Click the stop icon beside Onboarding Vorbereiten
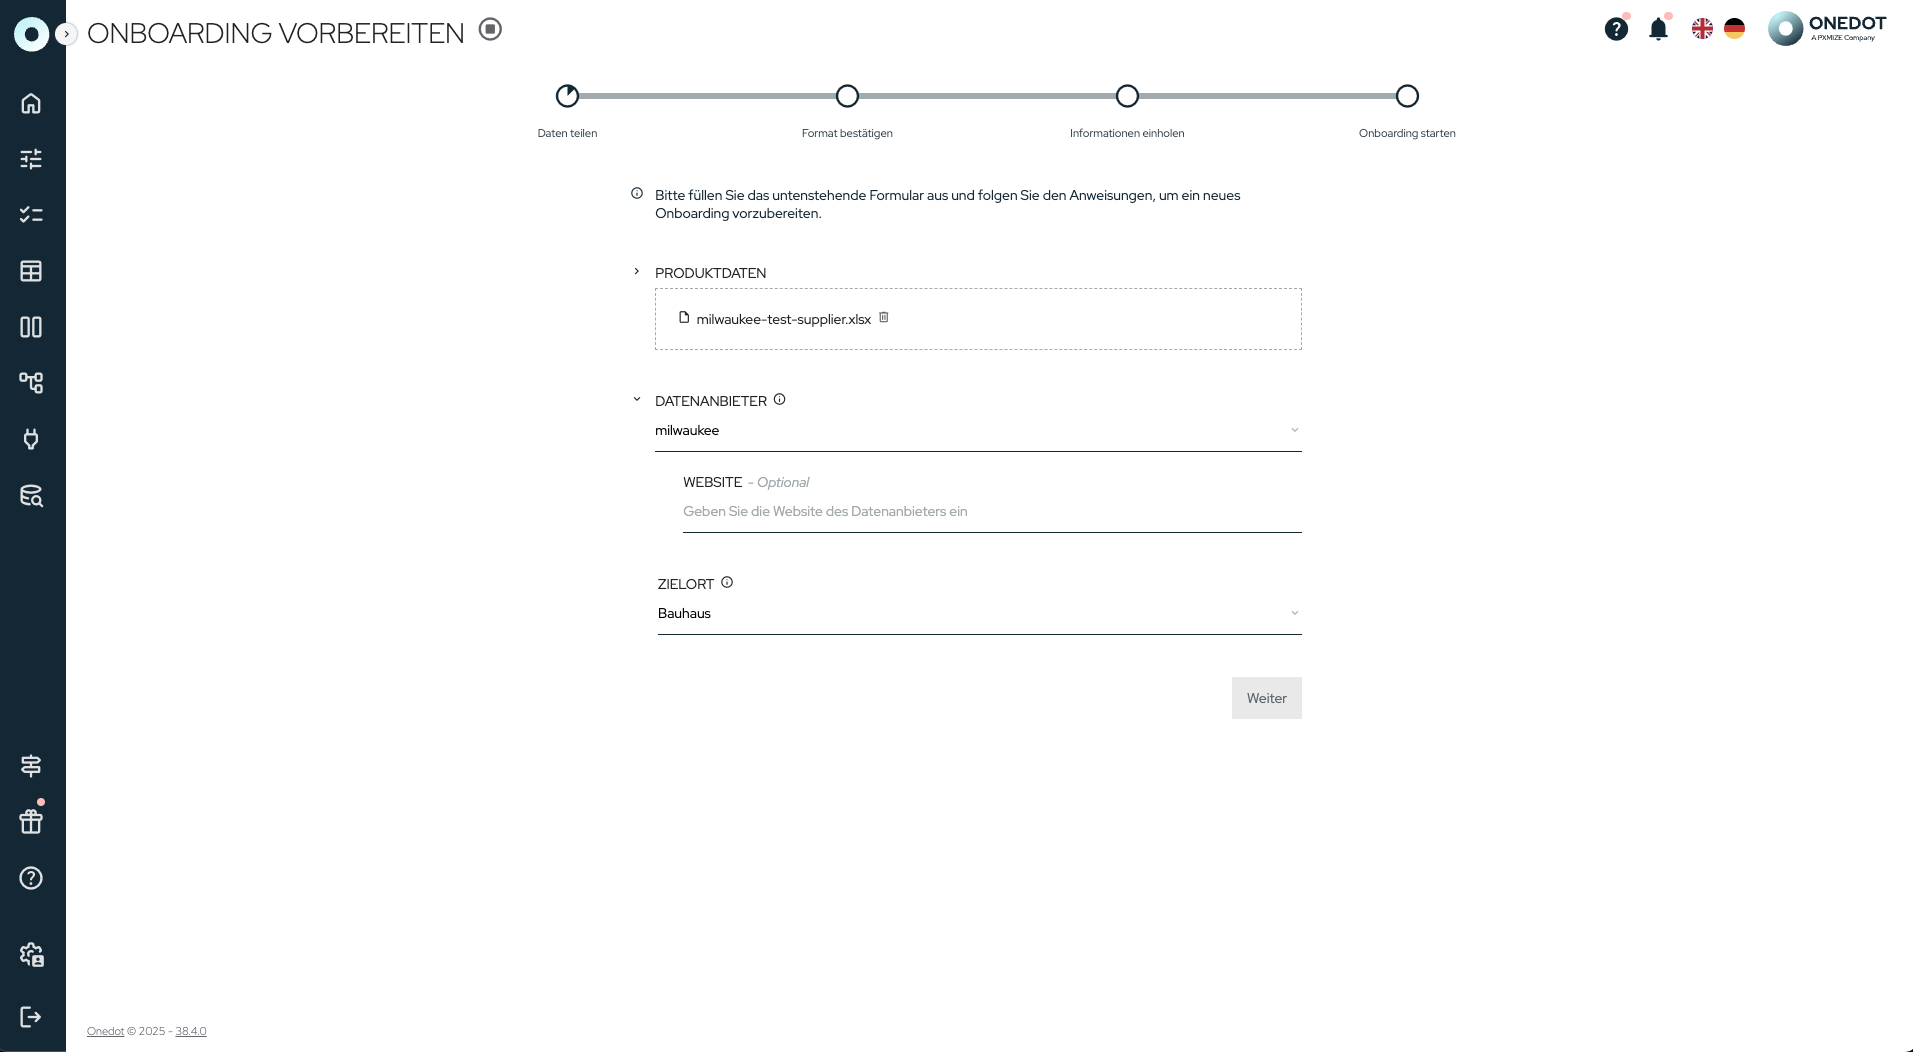The width and height of the screenshot is (1913, 1052). [x=490, y=29]
